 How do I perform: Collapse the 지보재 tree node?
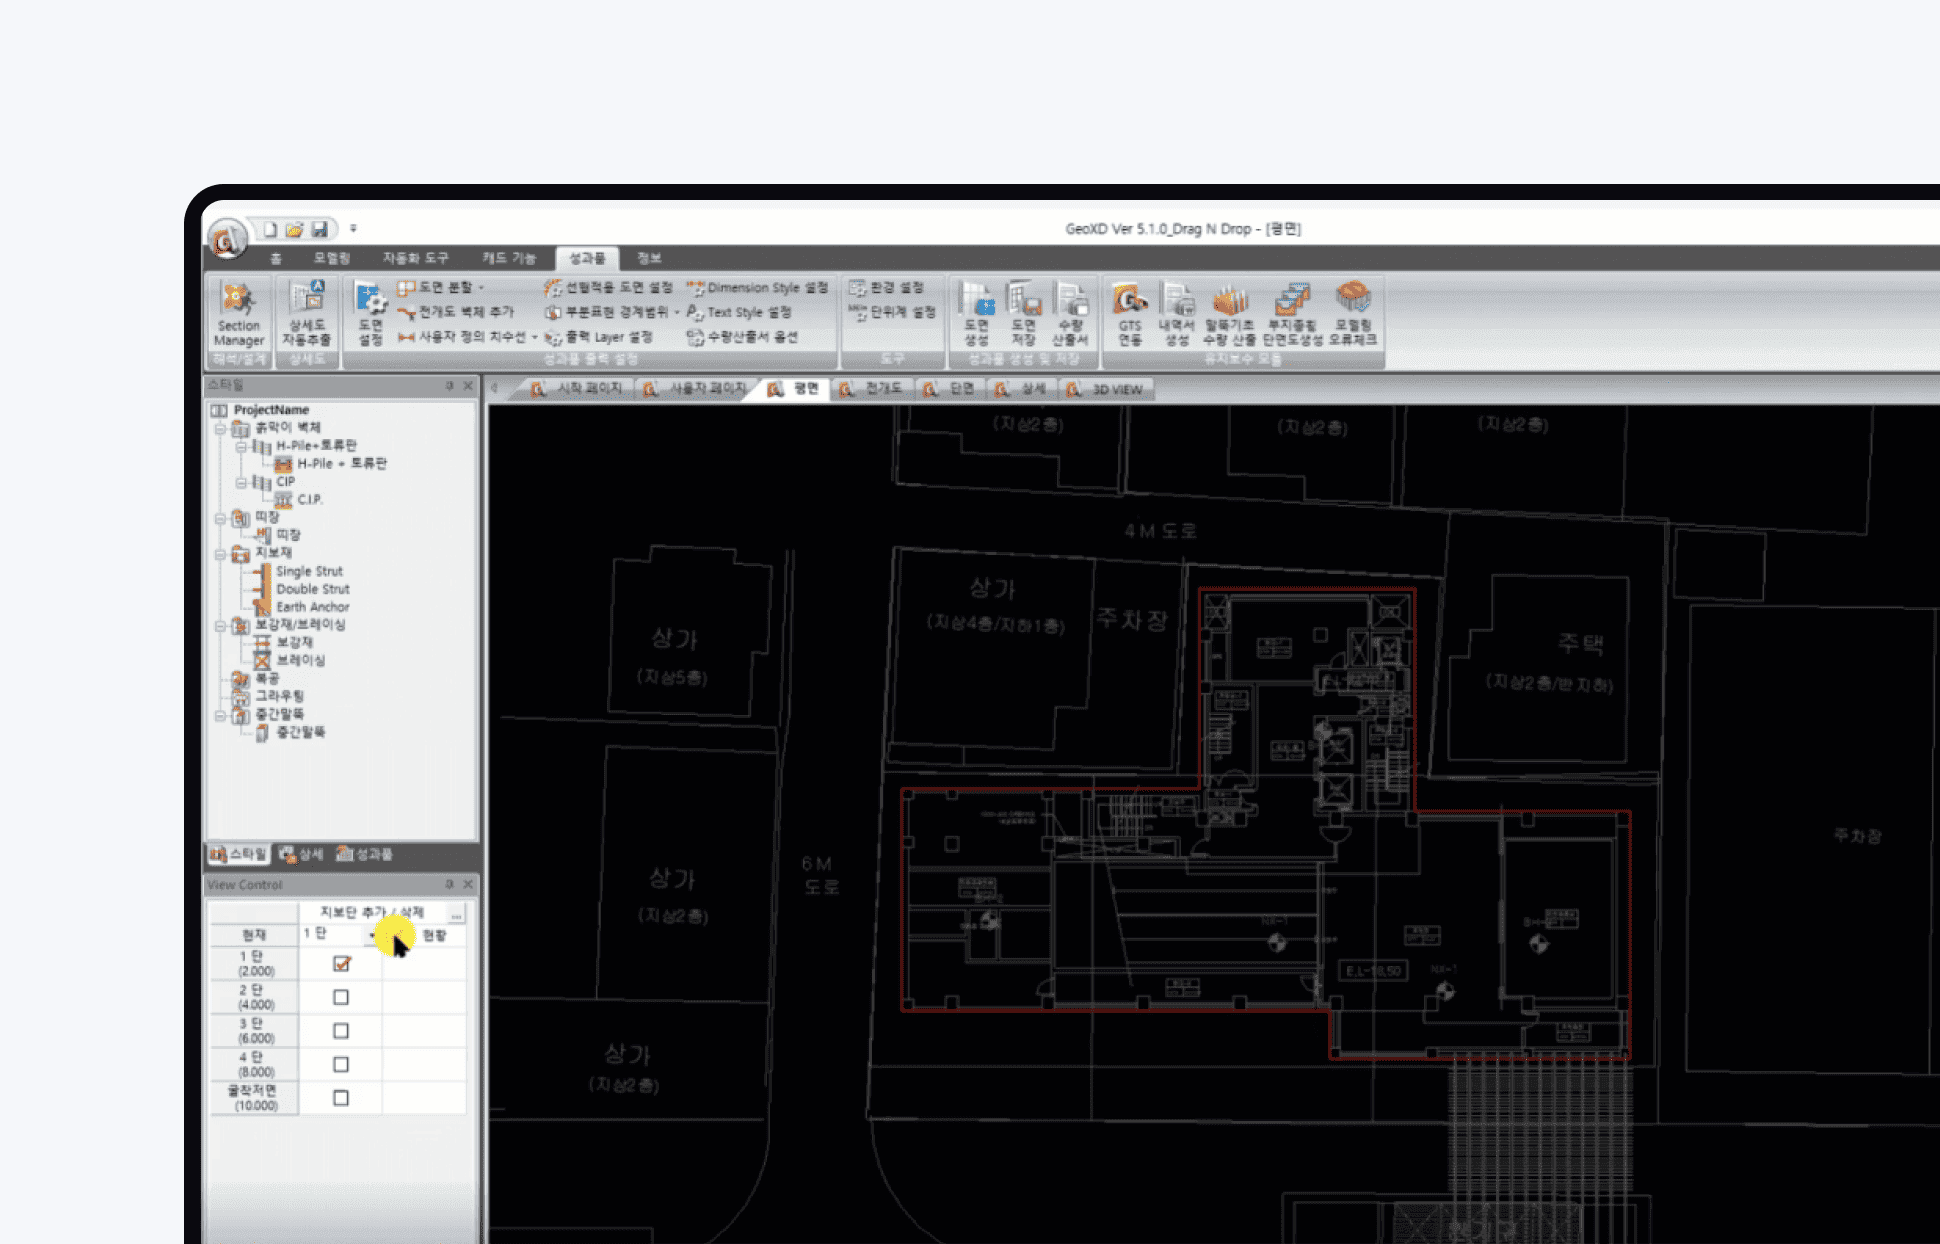pyautogui.click(x=220, y=553)
